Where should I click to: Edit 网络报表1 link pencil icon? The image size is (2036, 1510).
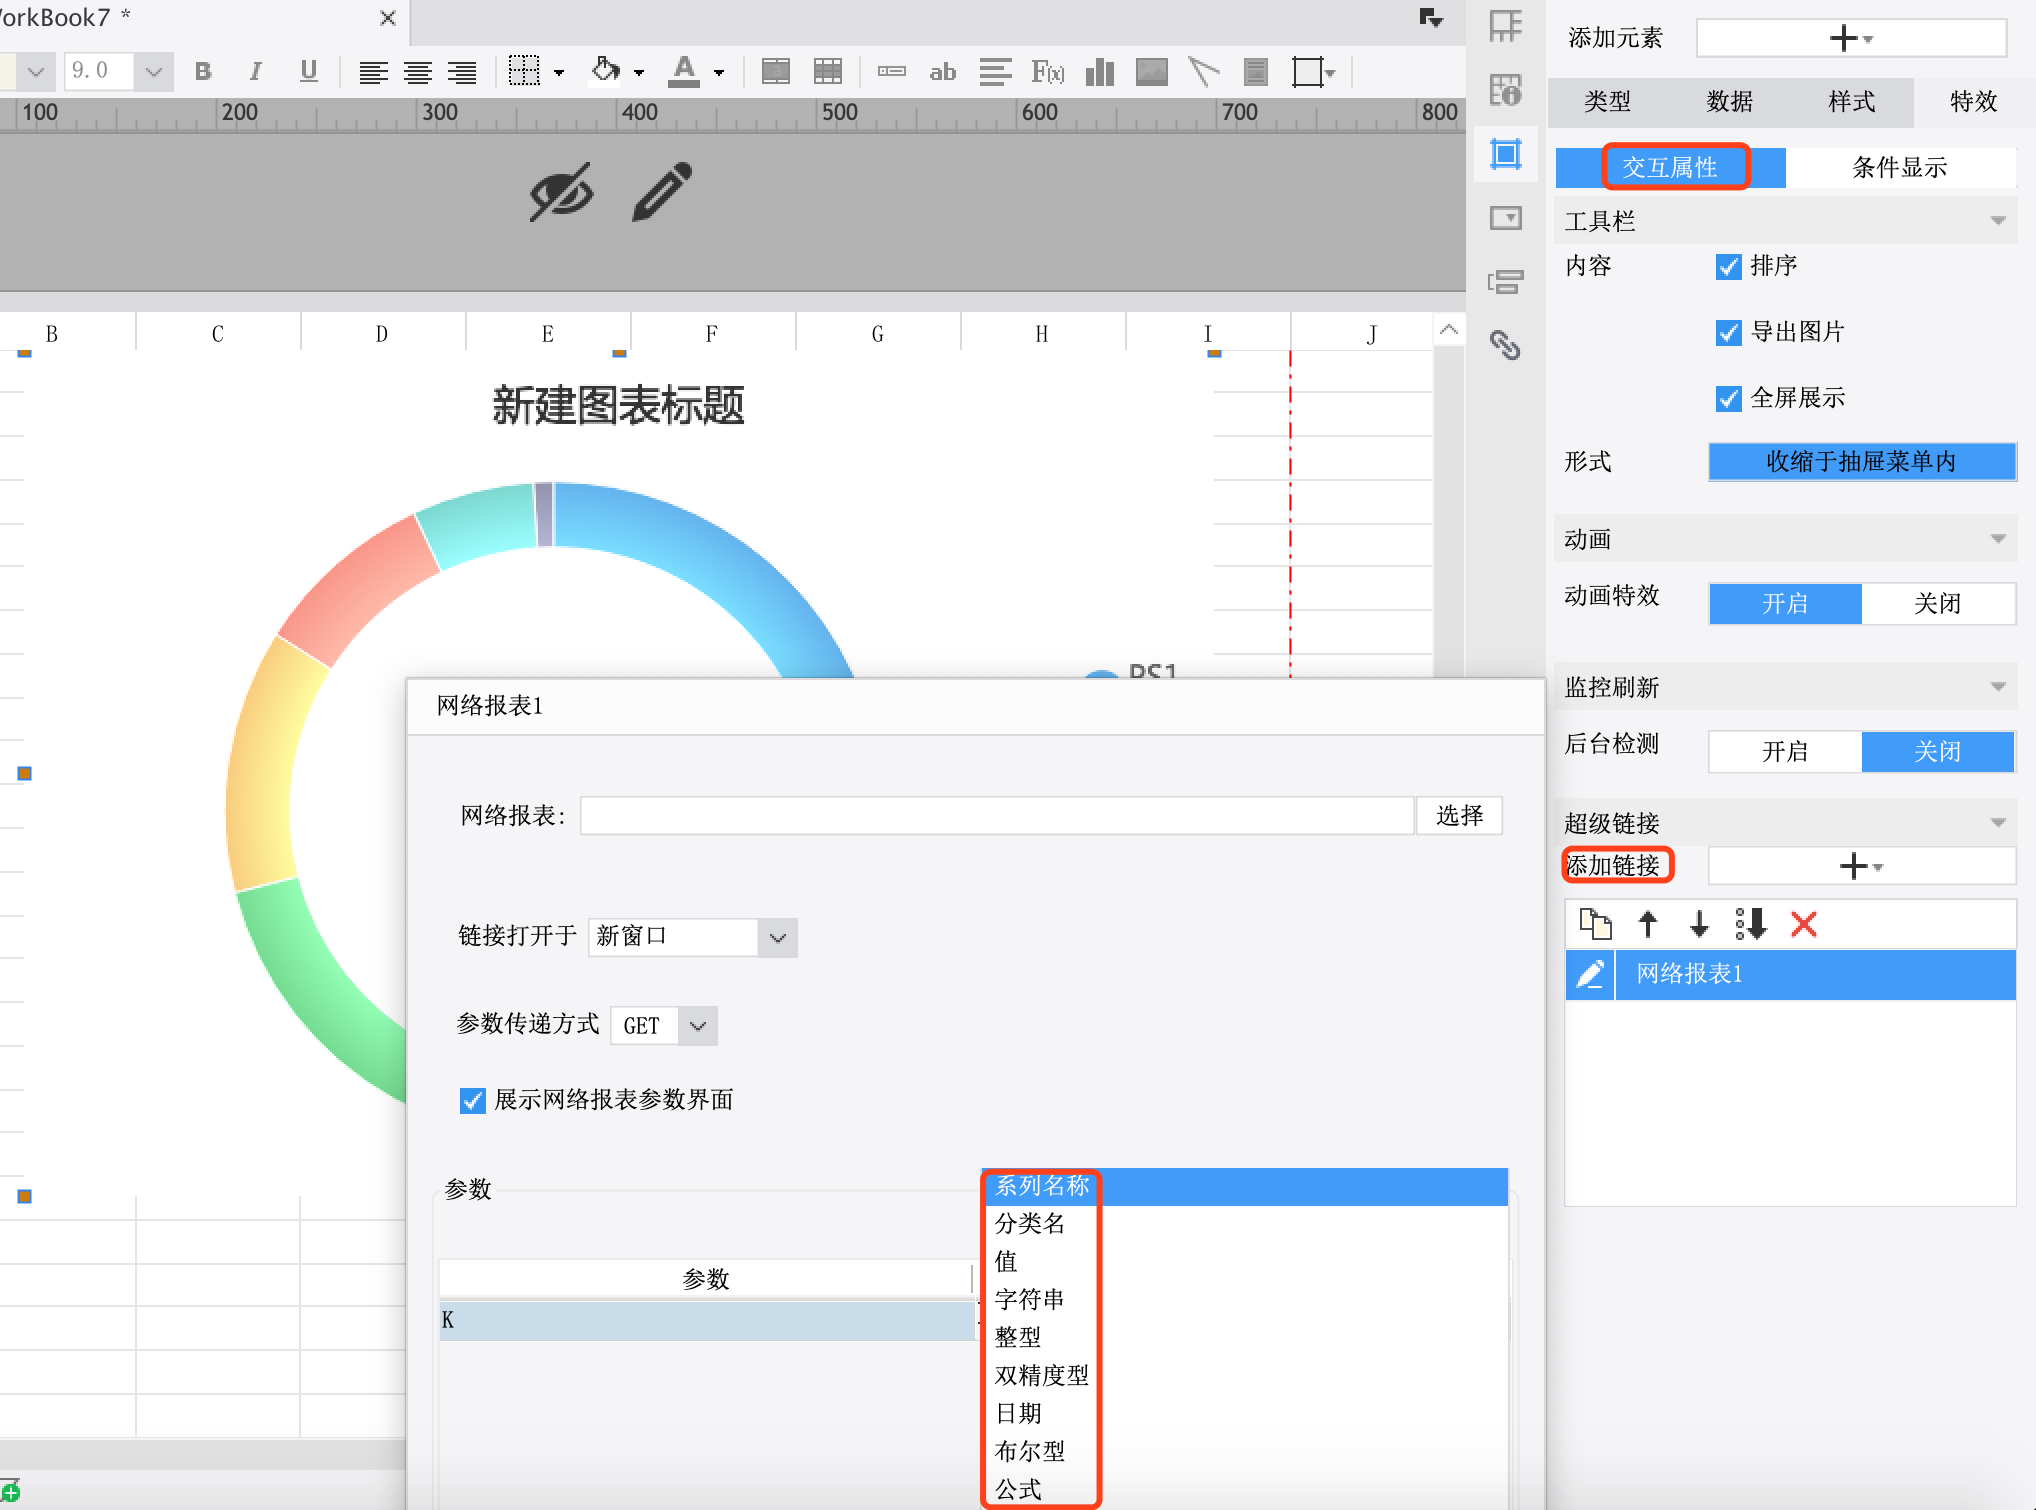(x=1590, y=974)
